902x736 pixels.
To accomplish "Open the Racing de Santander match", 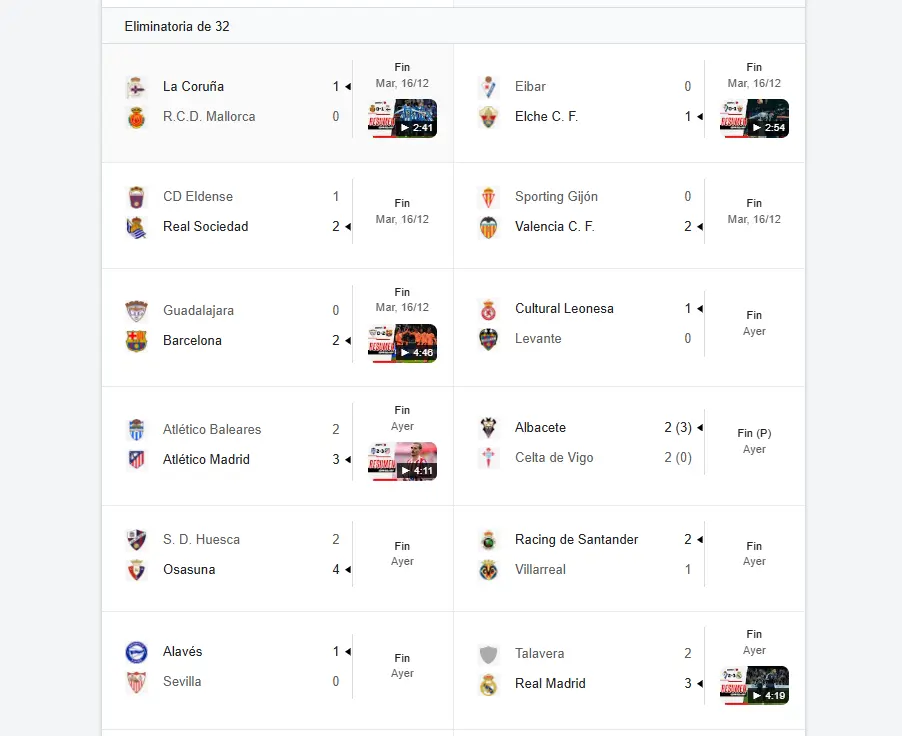I will point(576,540).
